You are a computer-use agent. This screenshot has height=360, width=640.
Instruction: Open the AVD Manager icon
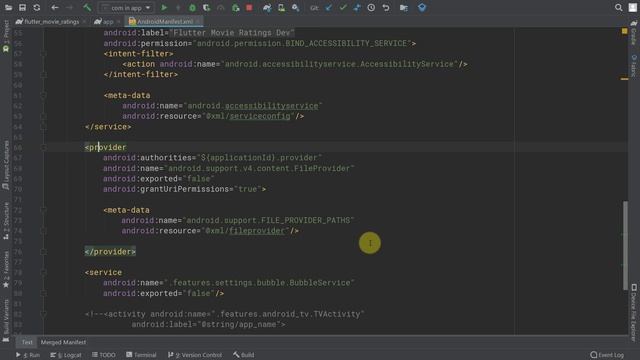pos(281,8)
